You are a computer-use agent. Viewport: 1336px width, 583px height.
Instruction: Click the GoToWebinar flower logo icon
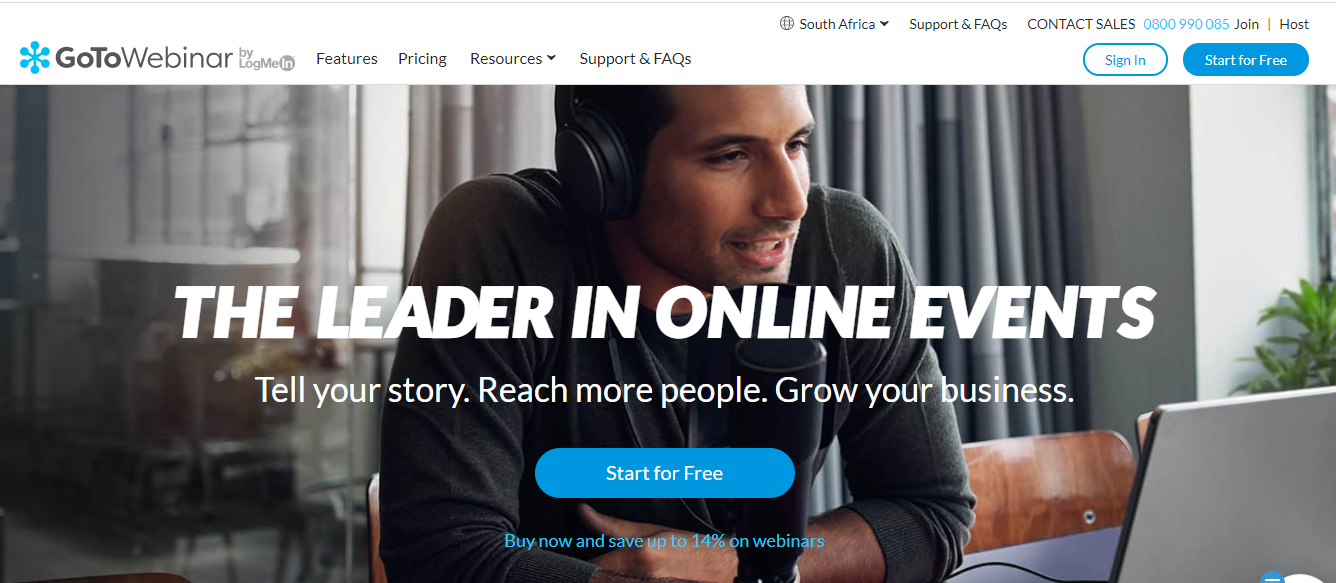click(35, 58)
